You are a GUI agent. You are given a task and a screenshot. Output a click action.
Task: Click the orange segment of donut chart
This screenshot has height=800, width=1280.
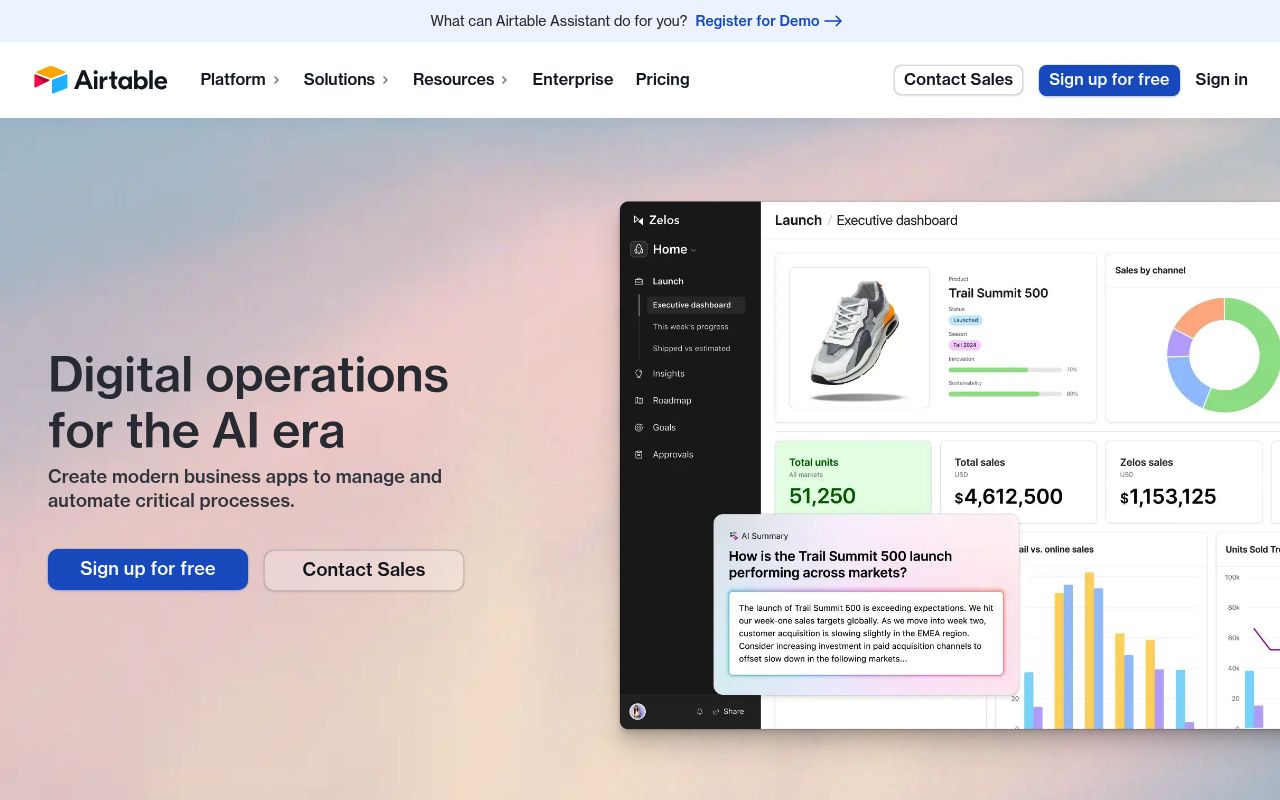point(1201,315)
